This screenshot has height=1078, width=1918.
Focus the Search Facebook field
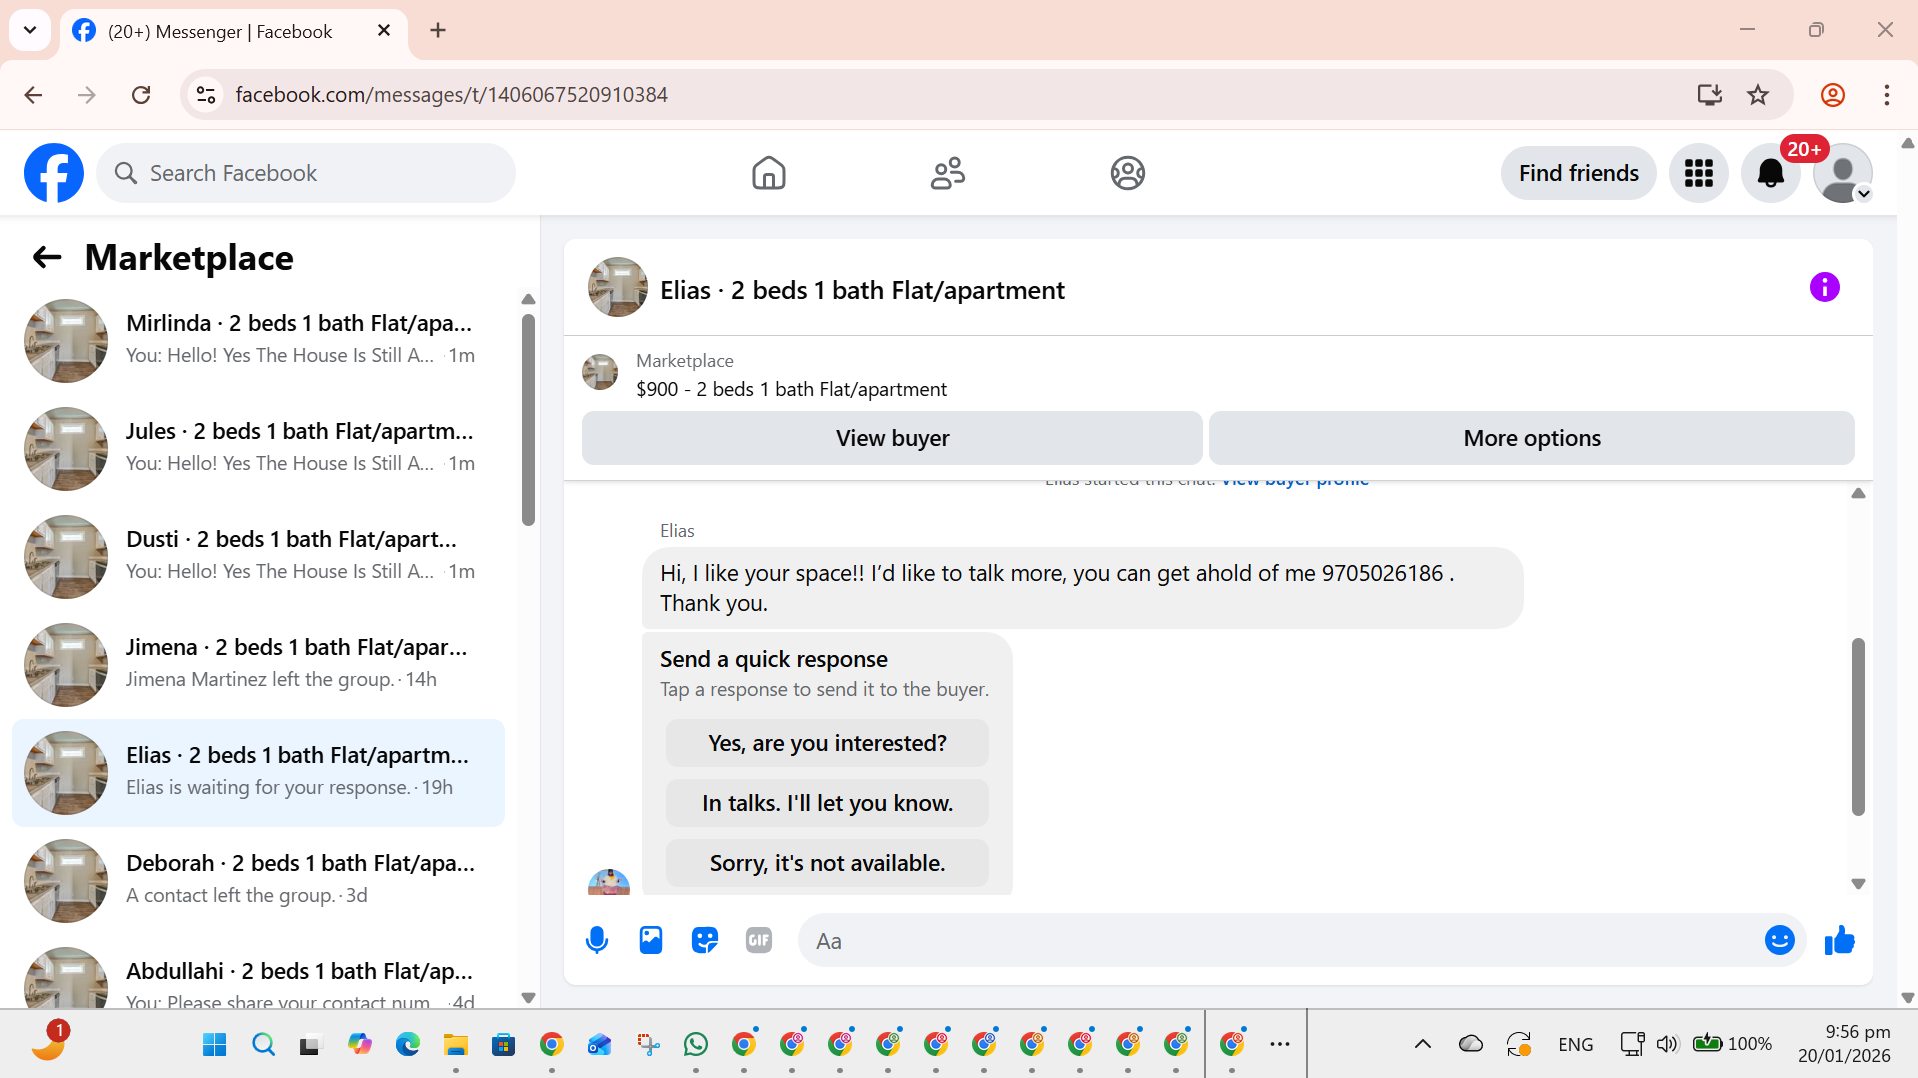tap(306, 173)
